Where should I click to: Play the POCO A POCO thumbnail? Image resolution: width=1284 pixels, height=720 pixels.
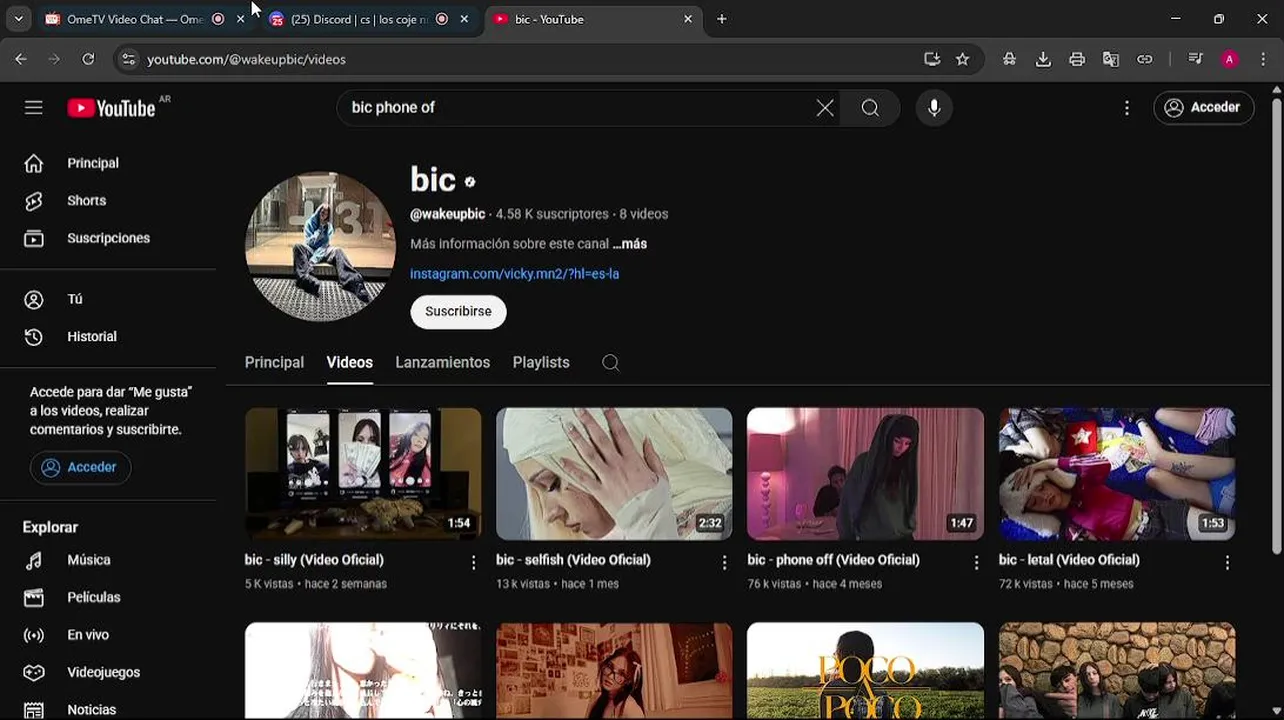[865, 671]
